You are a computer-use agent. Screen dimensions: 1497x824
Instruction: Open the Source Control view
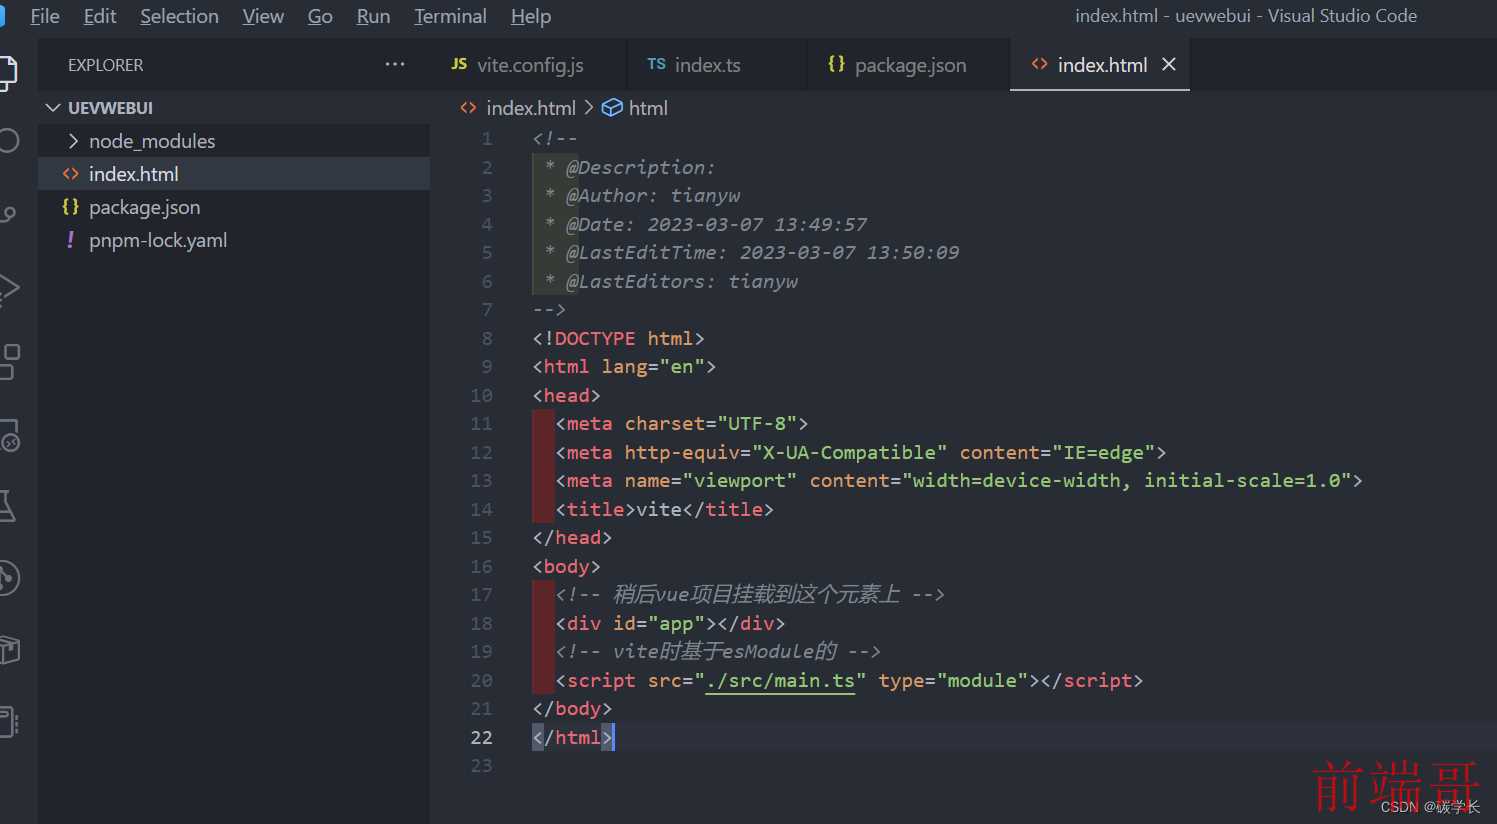(8, 214)
